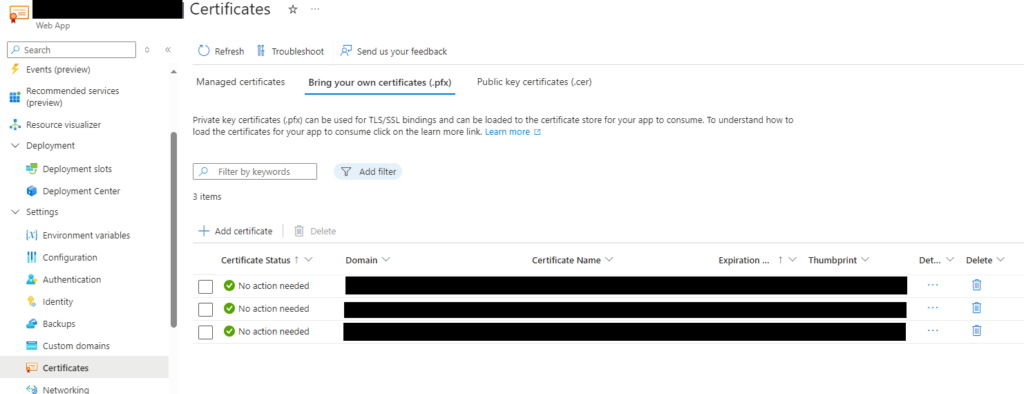The image size is (1024, 394).
Task: Click the sidebar vertical scrollbar
Action: click(x=173, y=229)
